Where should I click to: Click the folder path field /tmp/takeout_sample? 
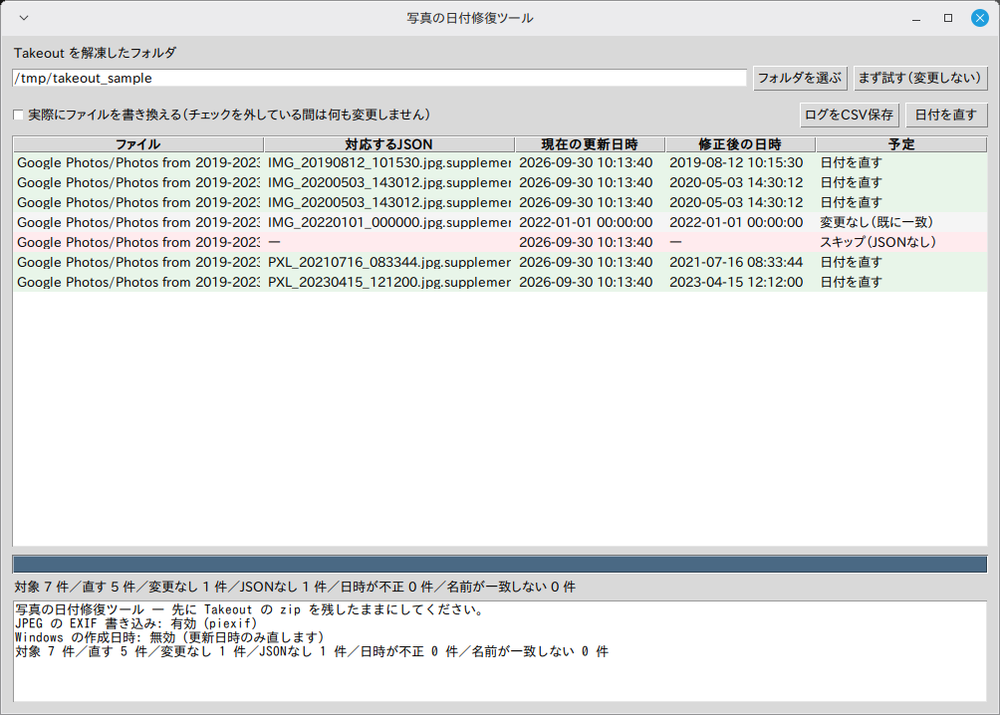click(379, 78)
